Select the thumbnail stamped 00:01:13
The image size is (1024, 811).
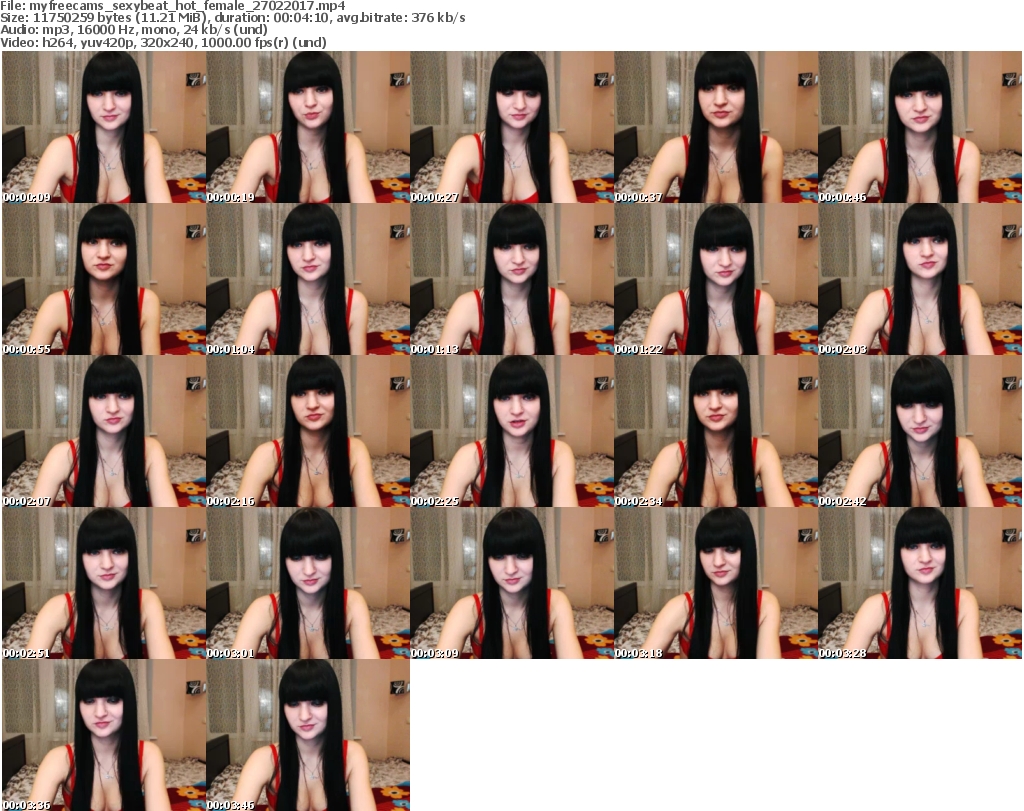point(511,279)
